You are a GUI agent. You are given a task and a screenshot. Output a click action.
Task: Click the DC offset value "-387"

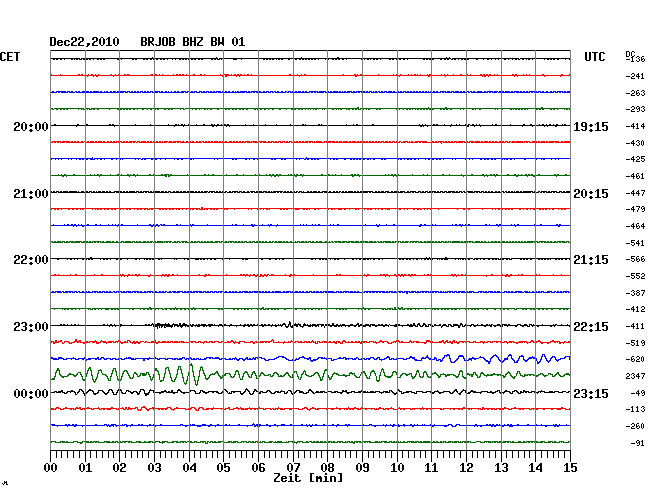pos(635,293)
